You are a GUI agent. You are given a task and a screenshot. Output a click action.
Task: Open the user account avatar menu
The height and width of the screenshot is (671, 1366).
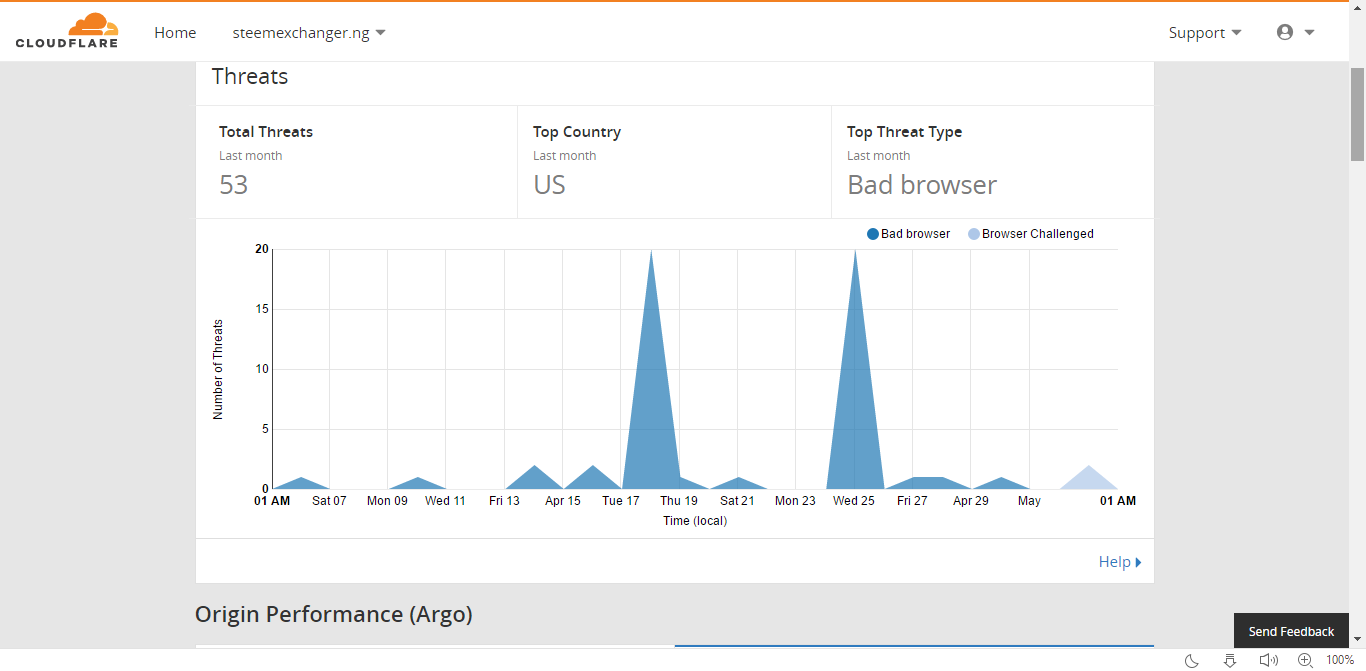[x=1285, y=32]
